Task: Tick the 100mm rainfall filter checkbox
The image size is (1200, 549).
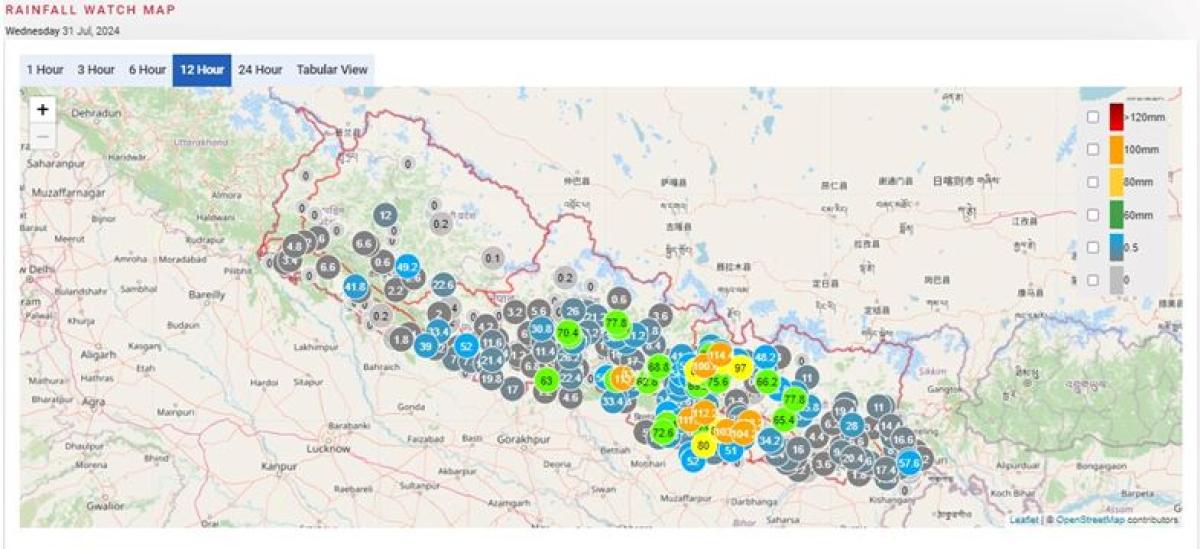Action: click(1093, 149)
